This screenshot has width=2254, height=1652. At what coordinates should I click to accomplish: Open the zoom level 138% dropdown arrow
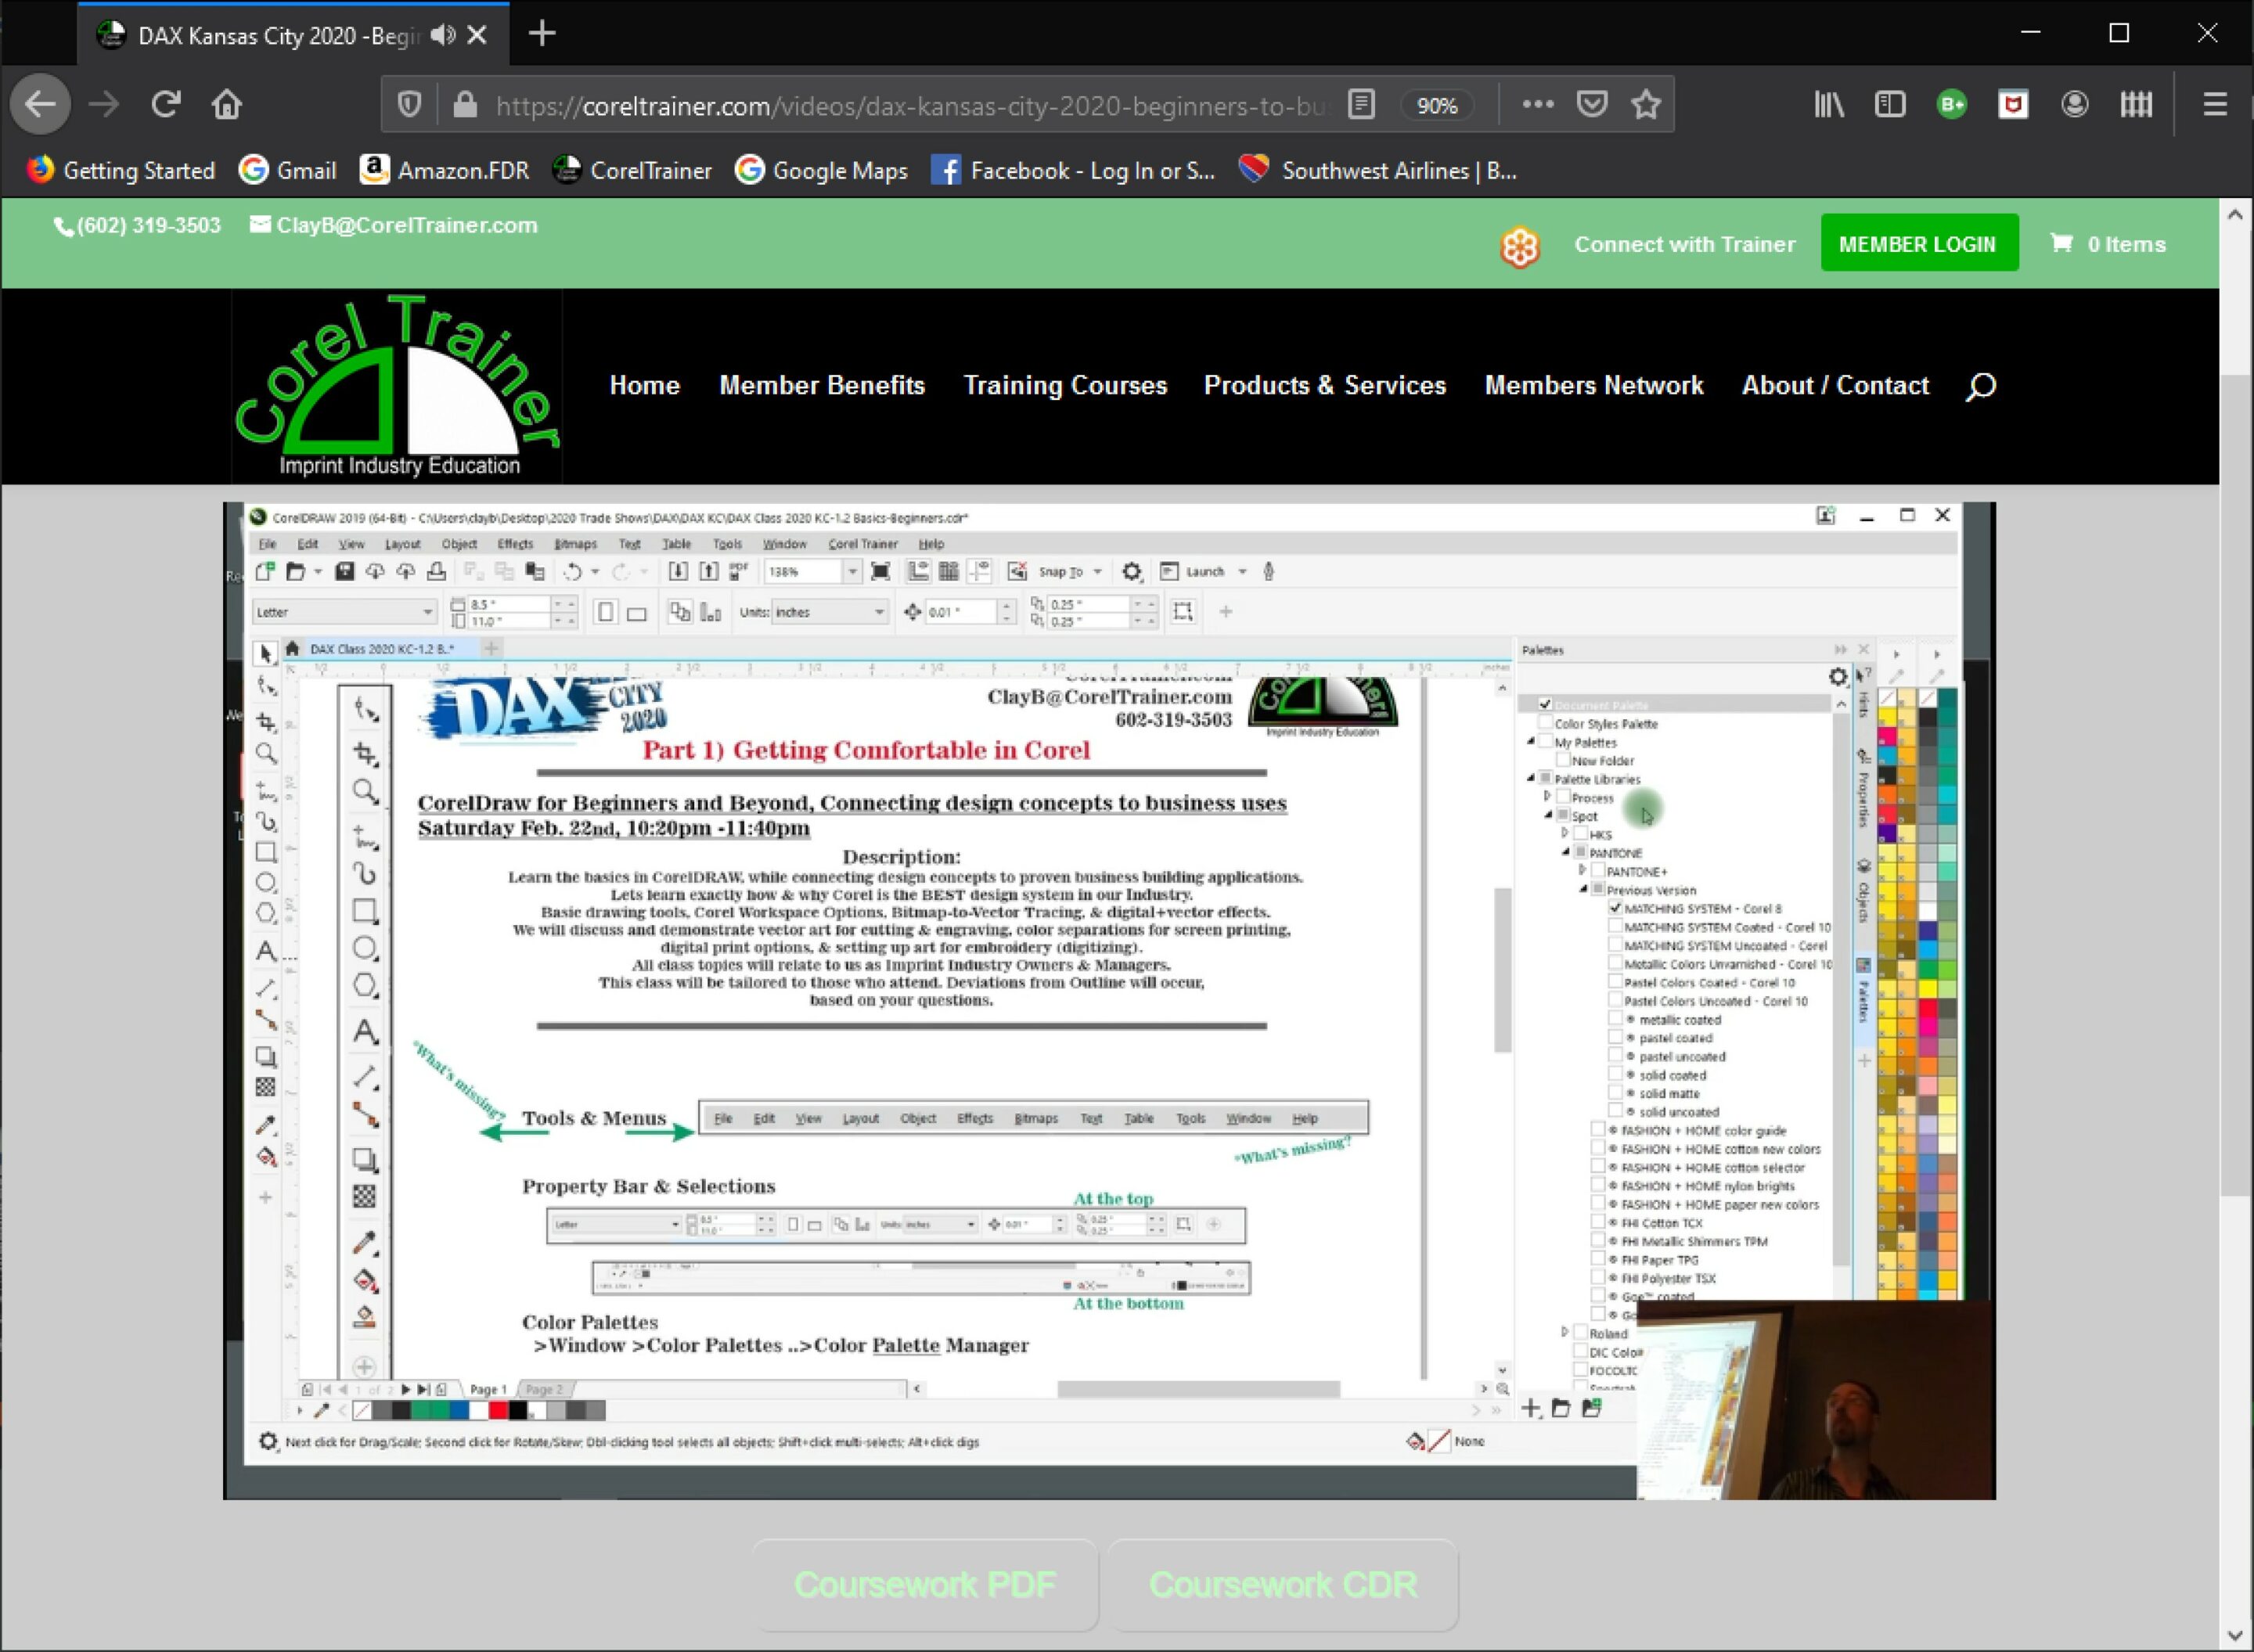852,571
